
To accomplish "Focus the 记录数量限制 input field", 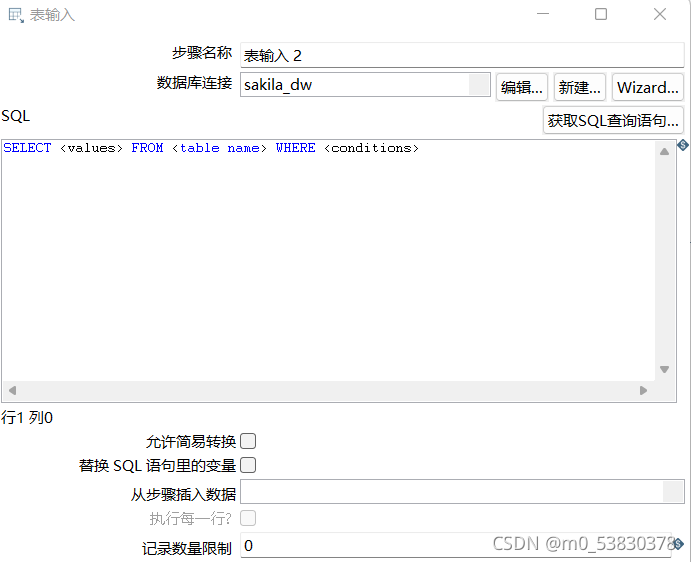I will [456, 545].
